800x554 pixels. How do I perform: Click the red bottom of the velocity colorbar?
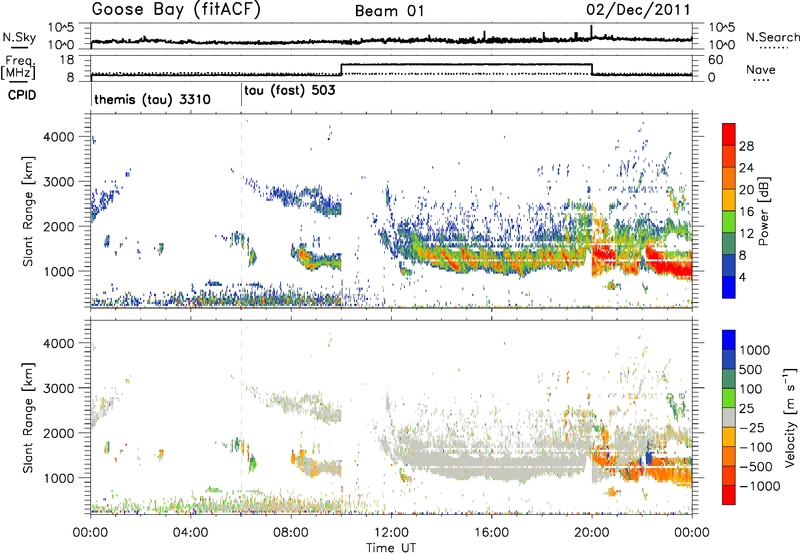pyautogui.click(x=729, y=495)
